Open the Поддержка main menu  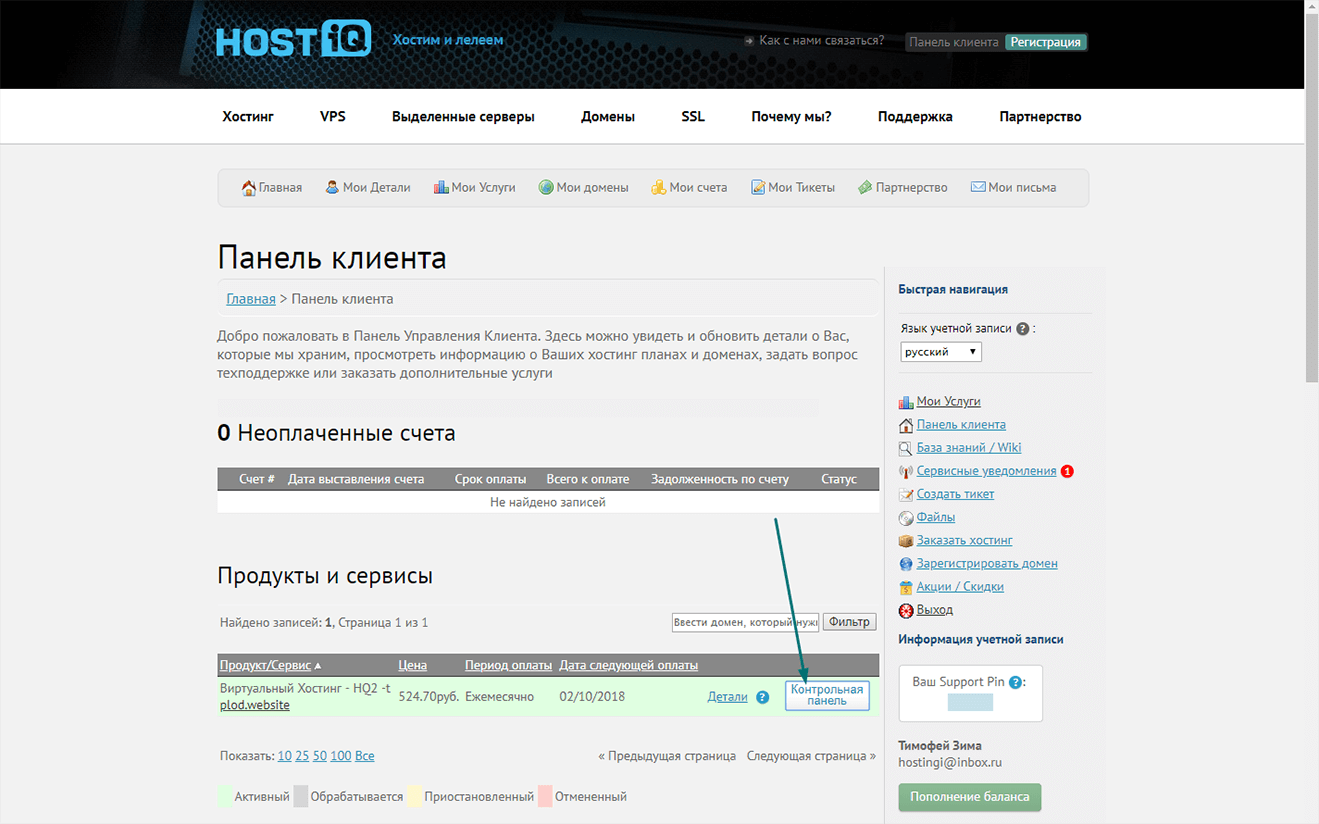click(915, 116)
